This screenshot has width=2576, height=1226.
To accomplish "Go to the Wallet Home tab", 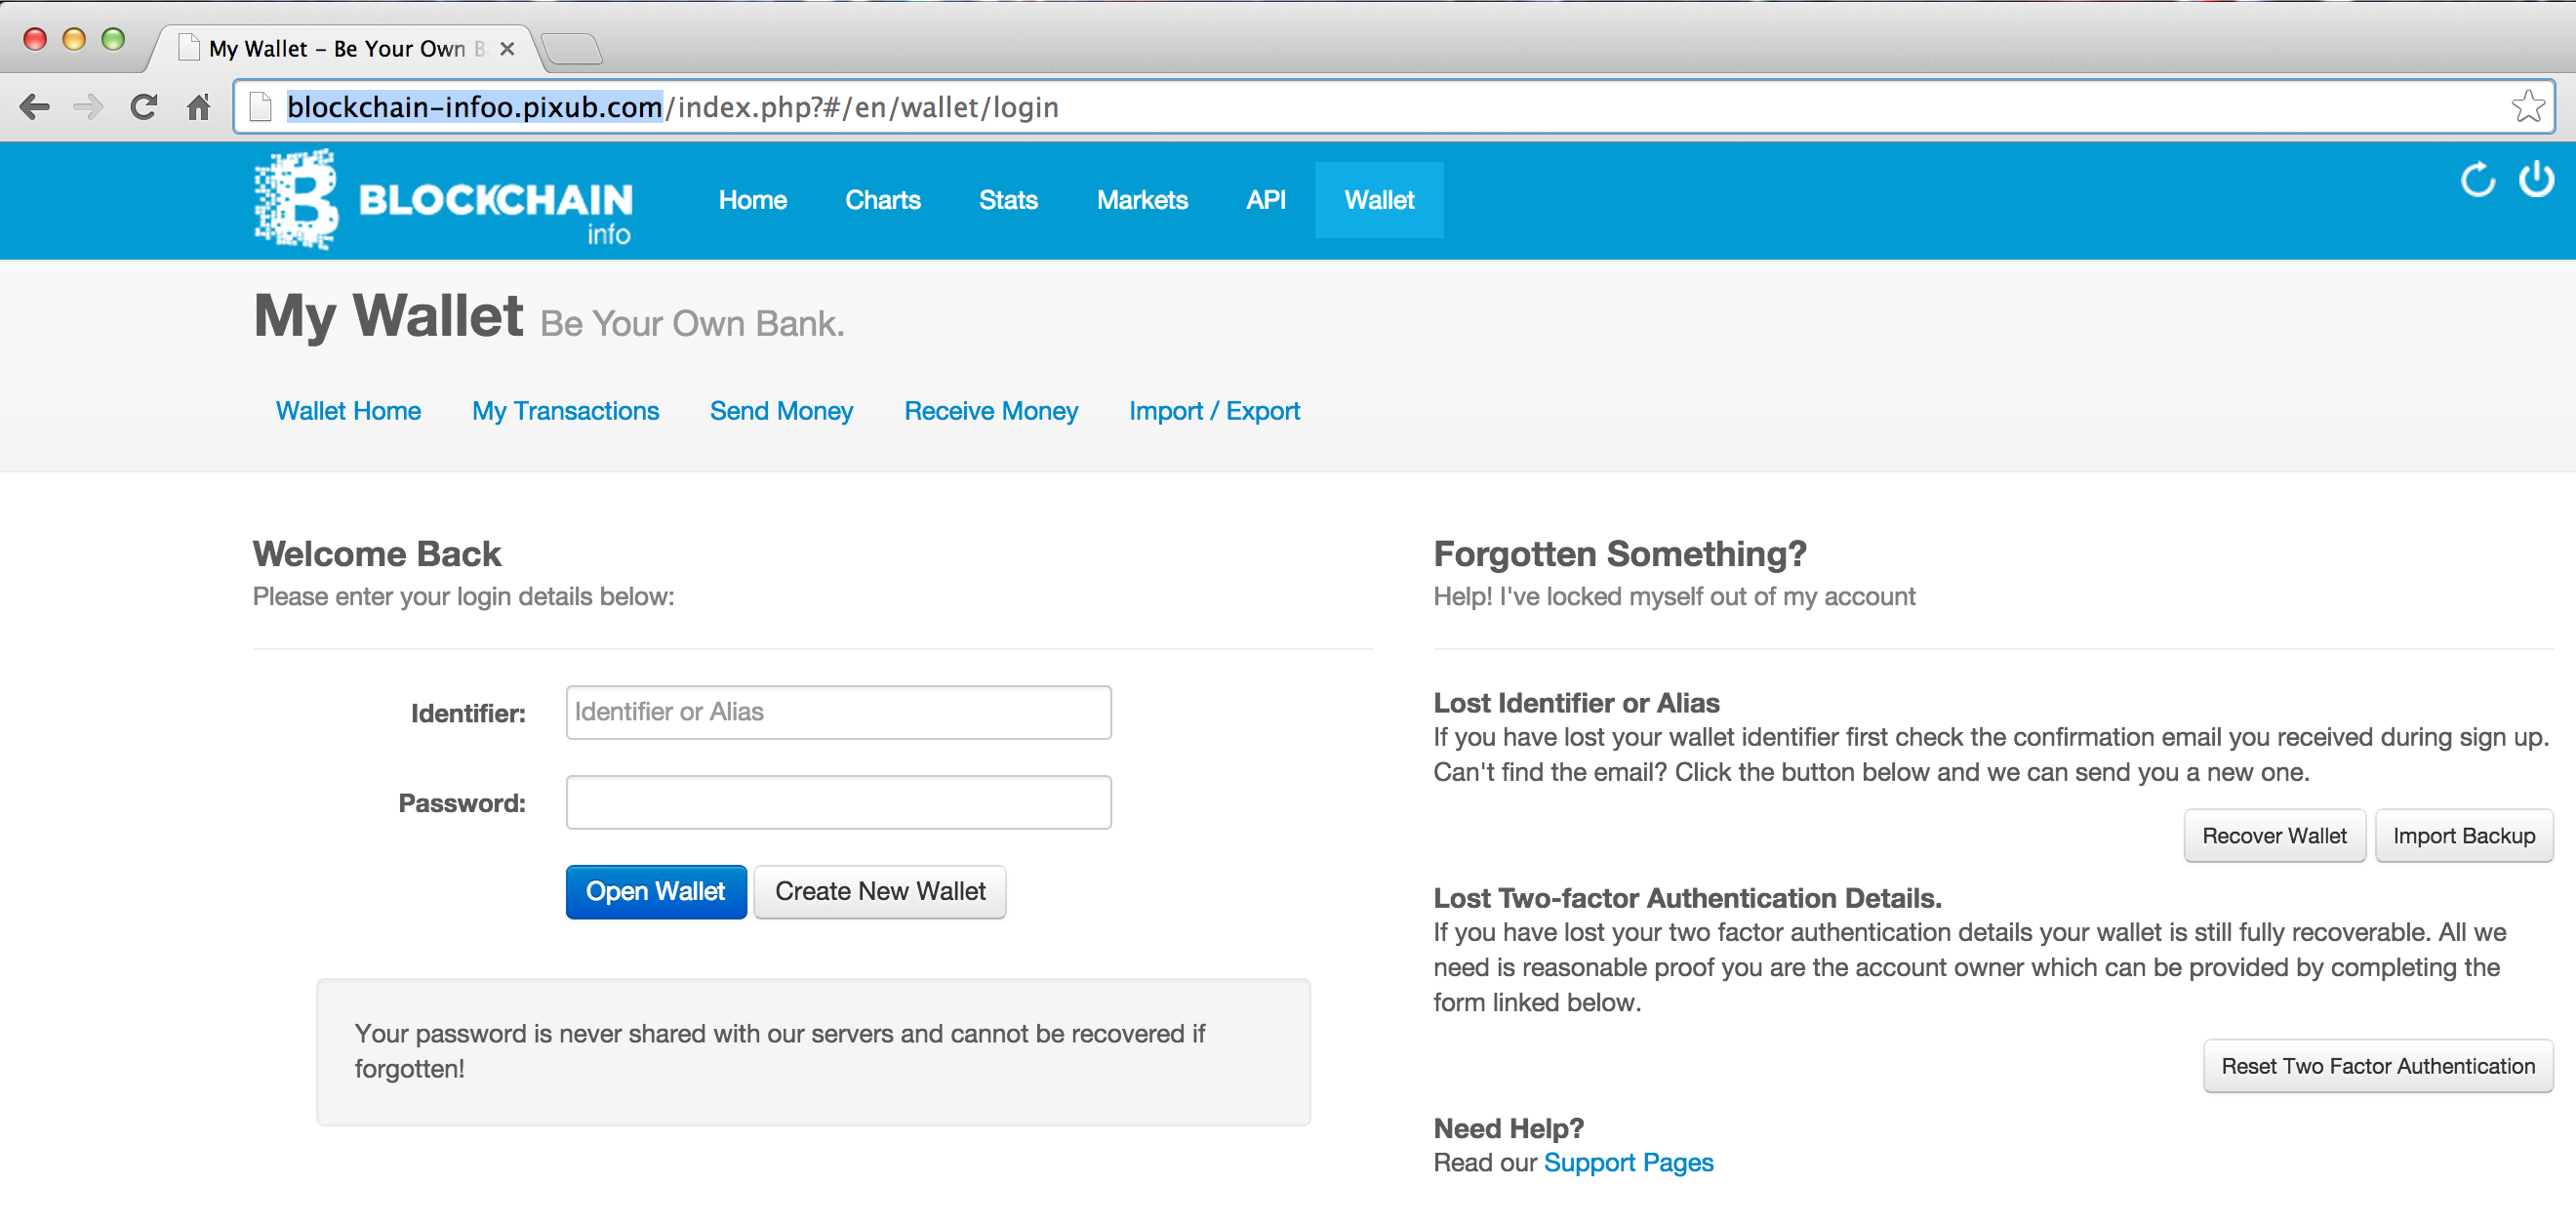I will coord(348,411).
